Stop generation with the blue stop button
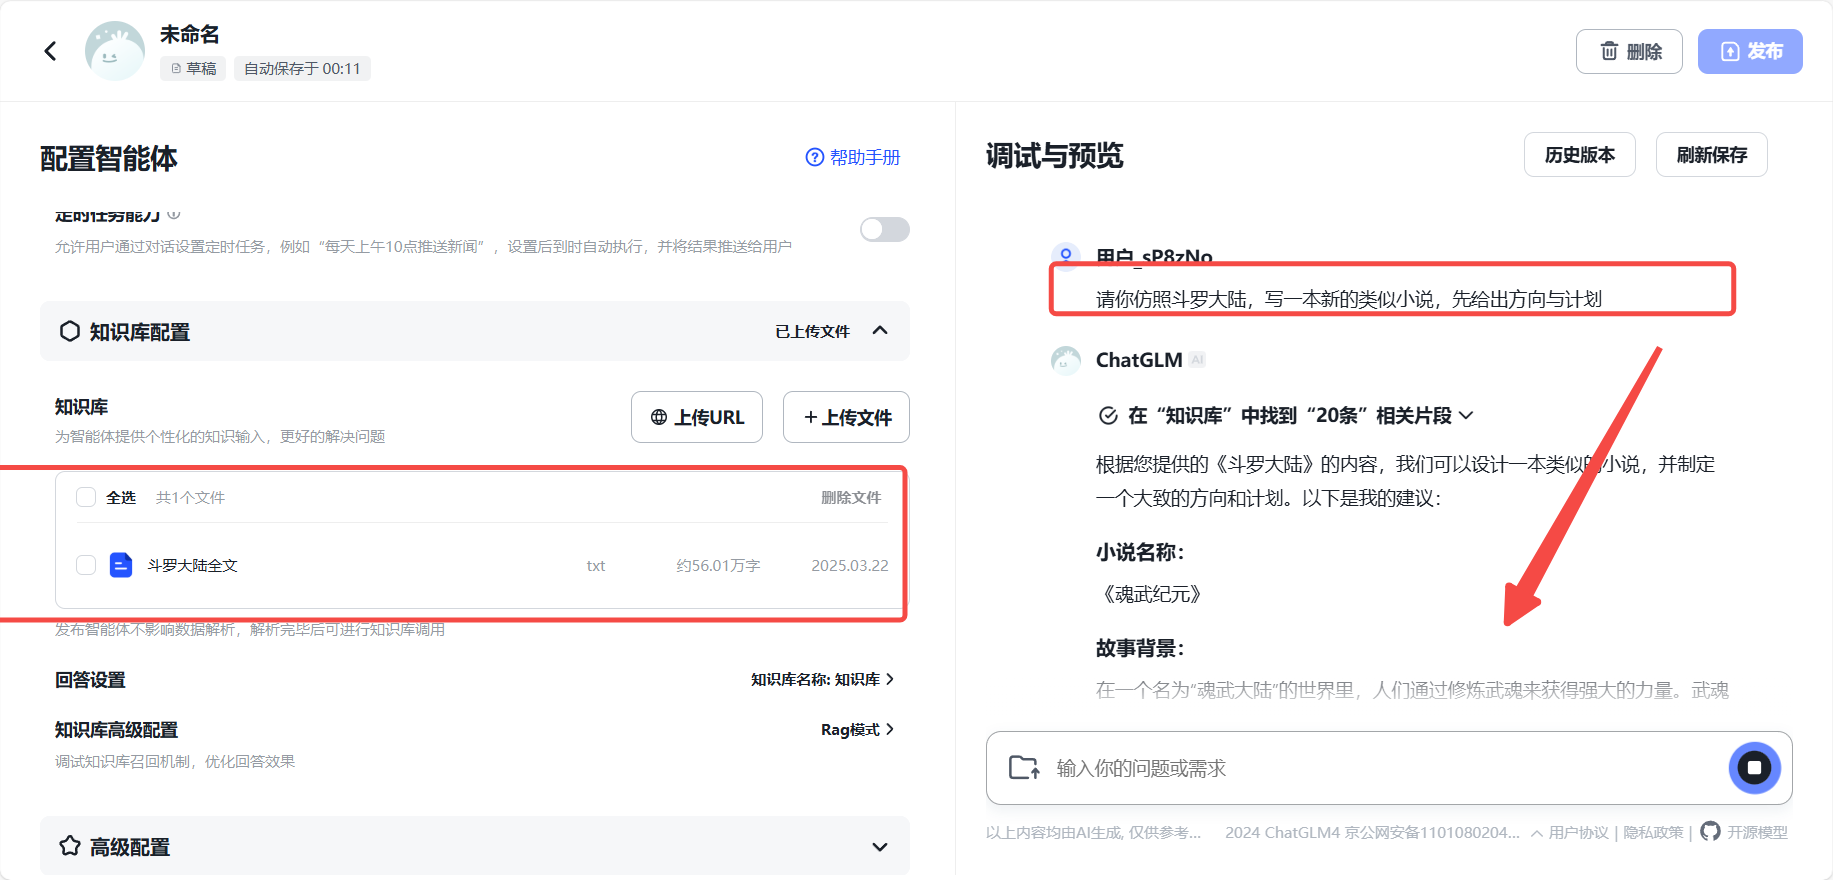The height and width of the screenshot is (880, 1833). (x=1754, y=768)
